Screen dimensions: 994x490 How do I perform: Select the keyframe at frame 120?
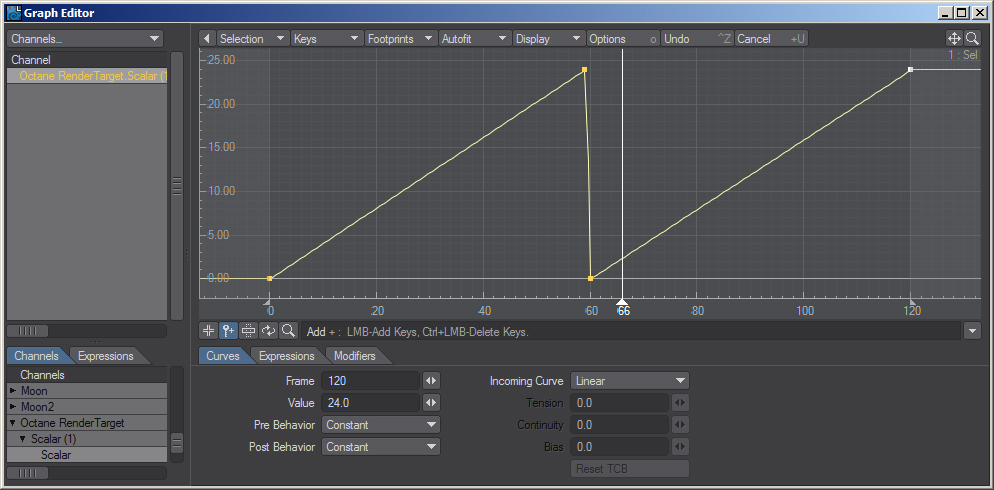(x=910, y=70)
